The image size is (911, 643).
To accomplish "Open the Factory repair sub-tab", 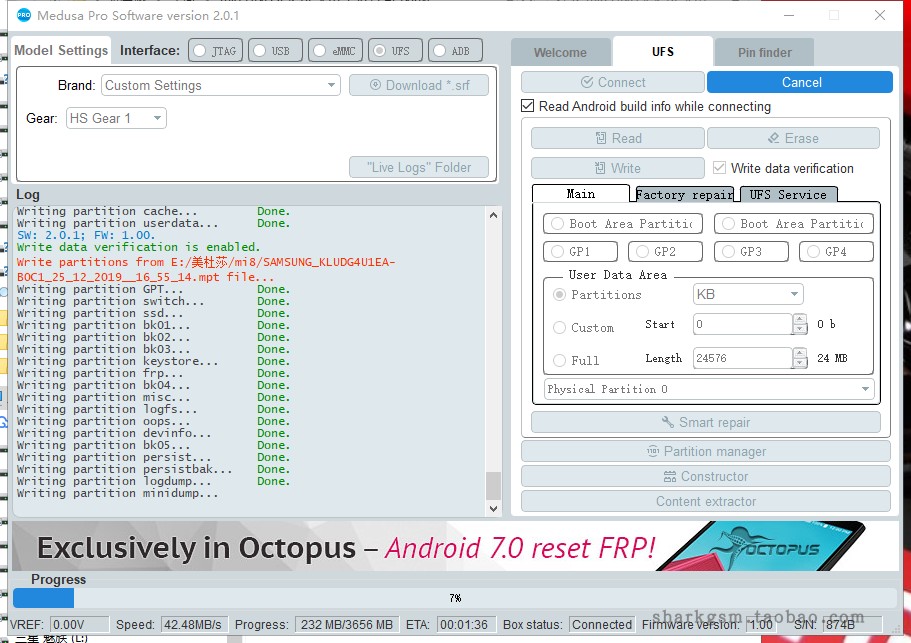I will (684, 195).
